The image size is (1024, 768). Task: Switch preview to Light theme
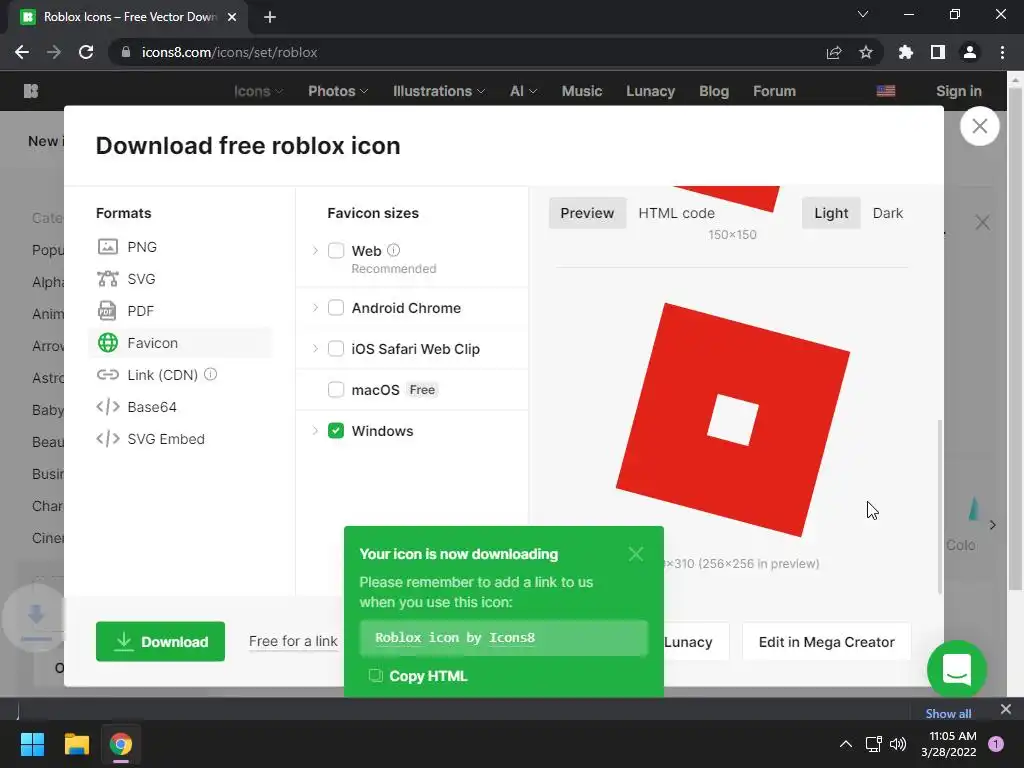click(x=831, y=213)
